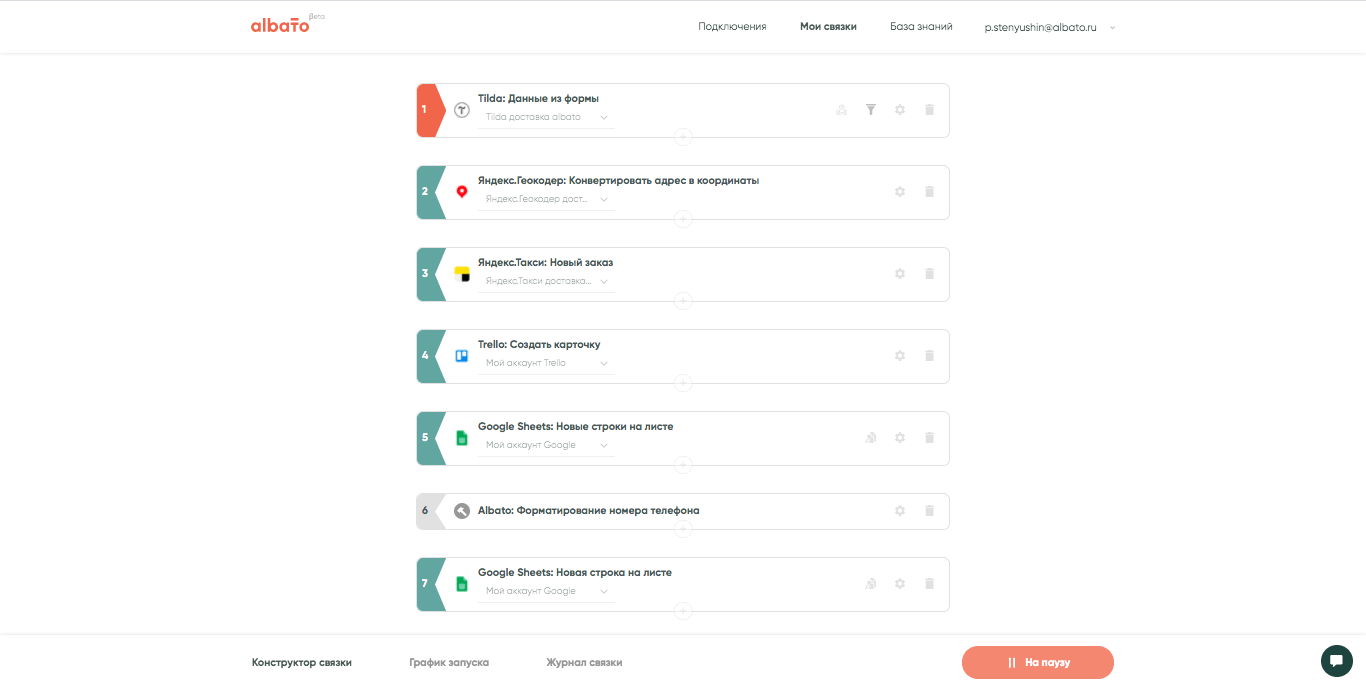Add a step below the Tilda step
The height and width of the screenshot is (690, 1366).
683,137
